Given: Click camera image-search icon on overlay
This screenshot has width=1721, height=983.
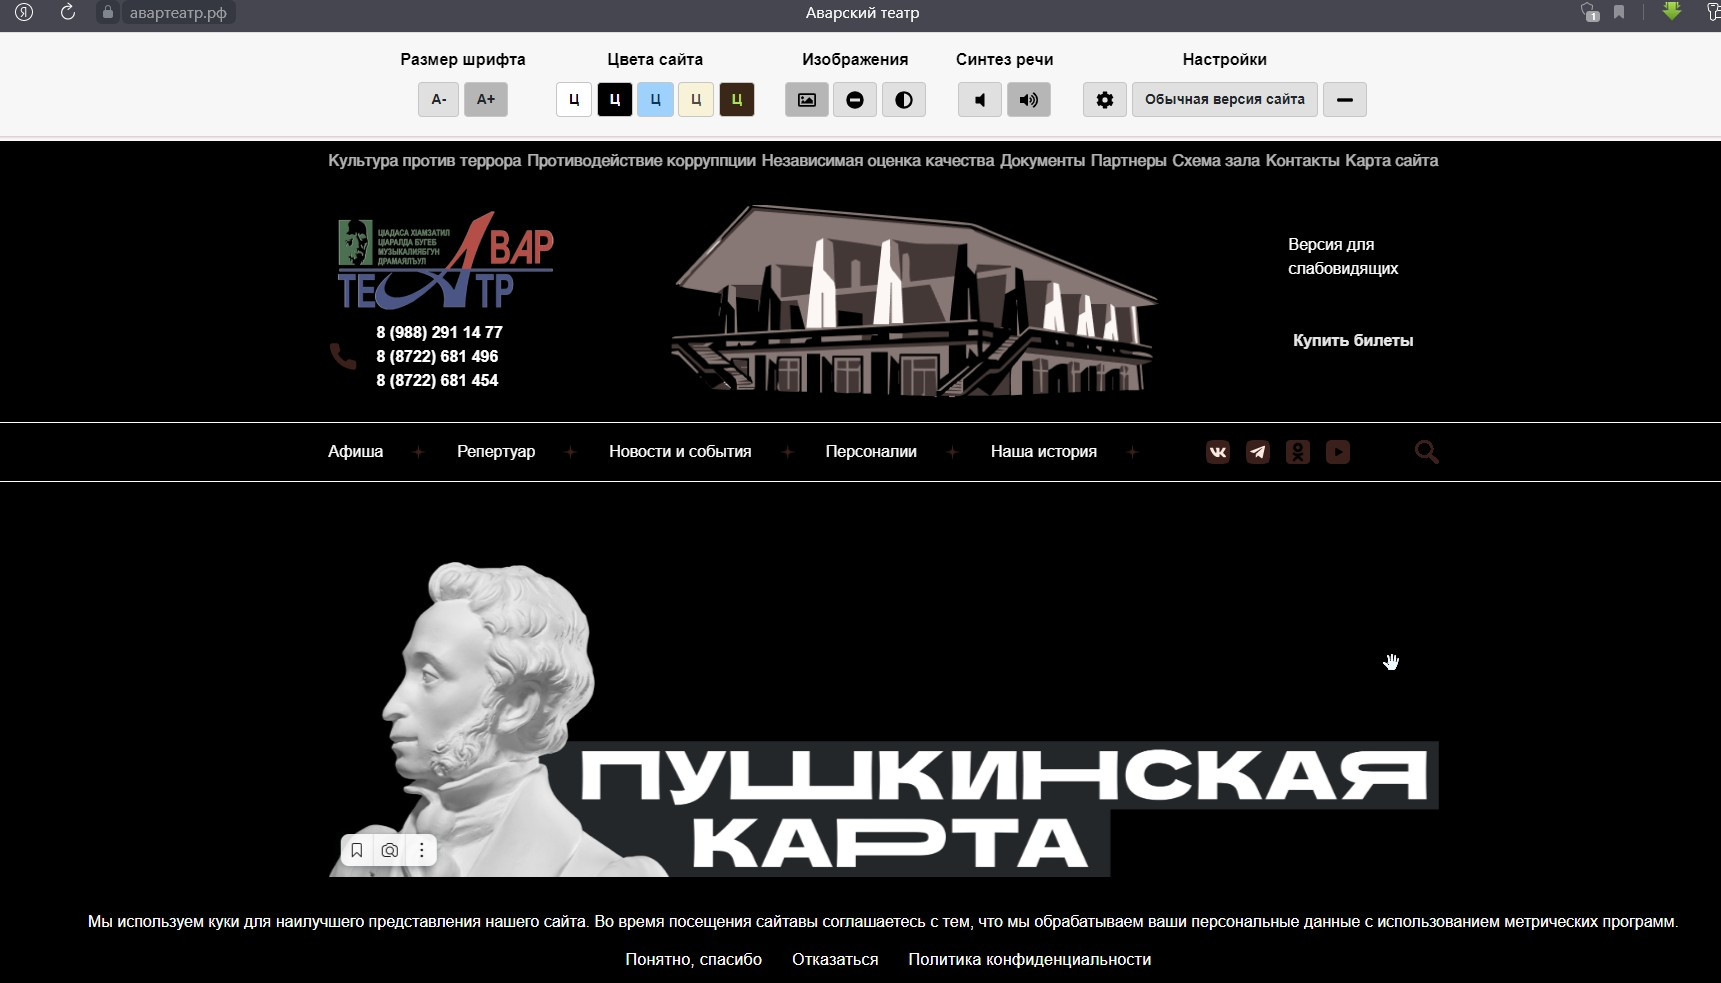Looking at the screenshot, I should [x=390, y=850].
